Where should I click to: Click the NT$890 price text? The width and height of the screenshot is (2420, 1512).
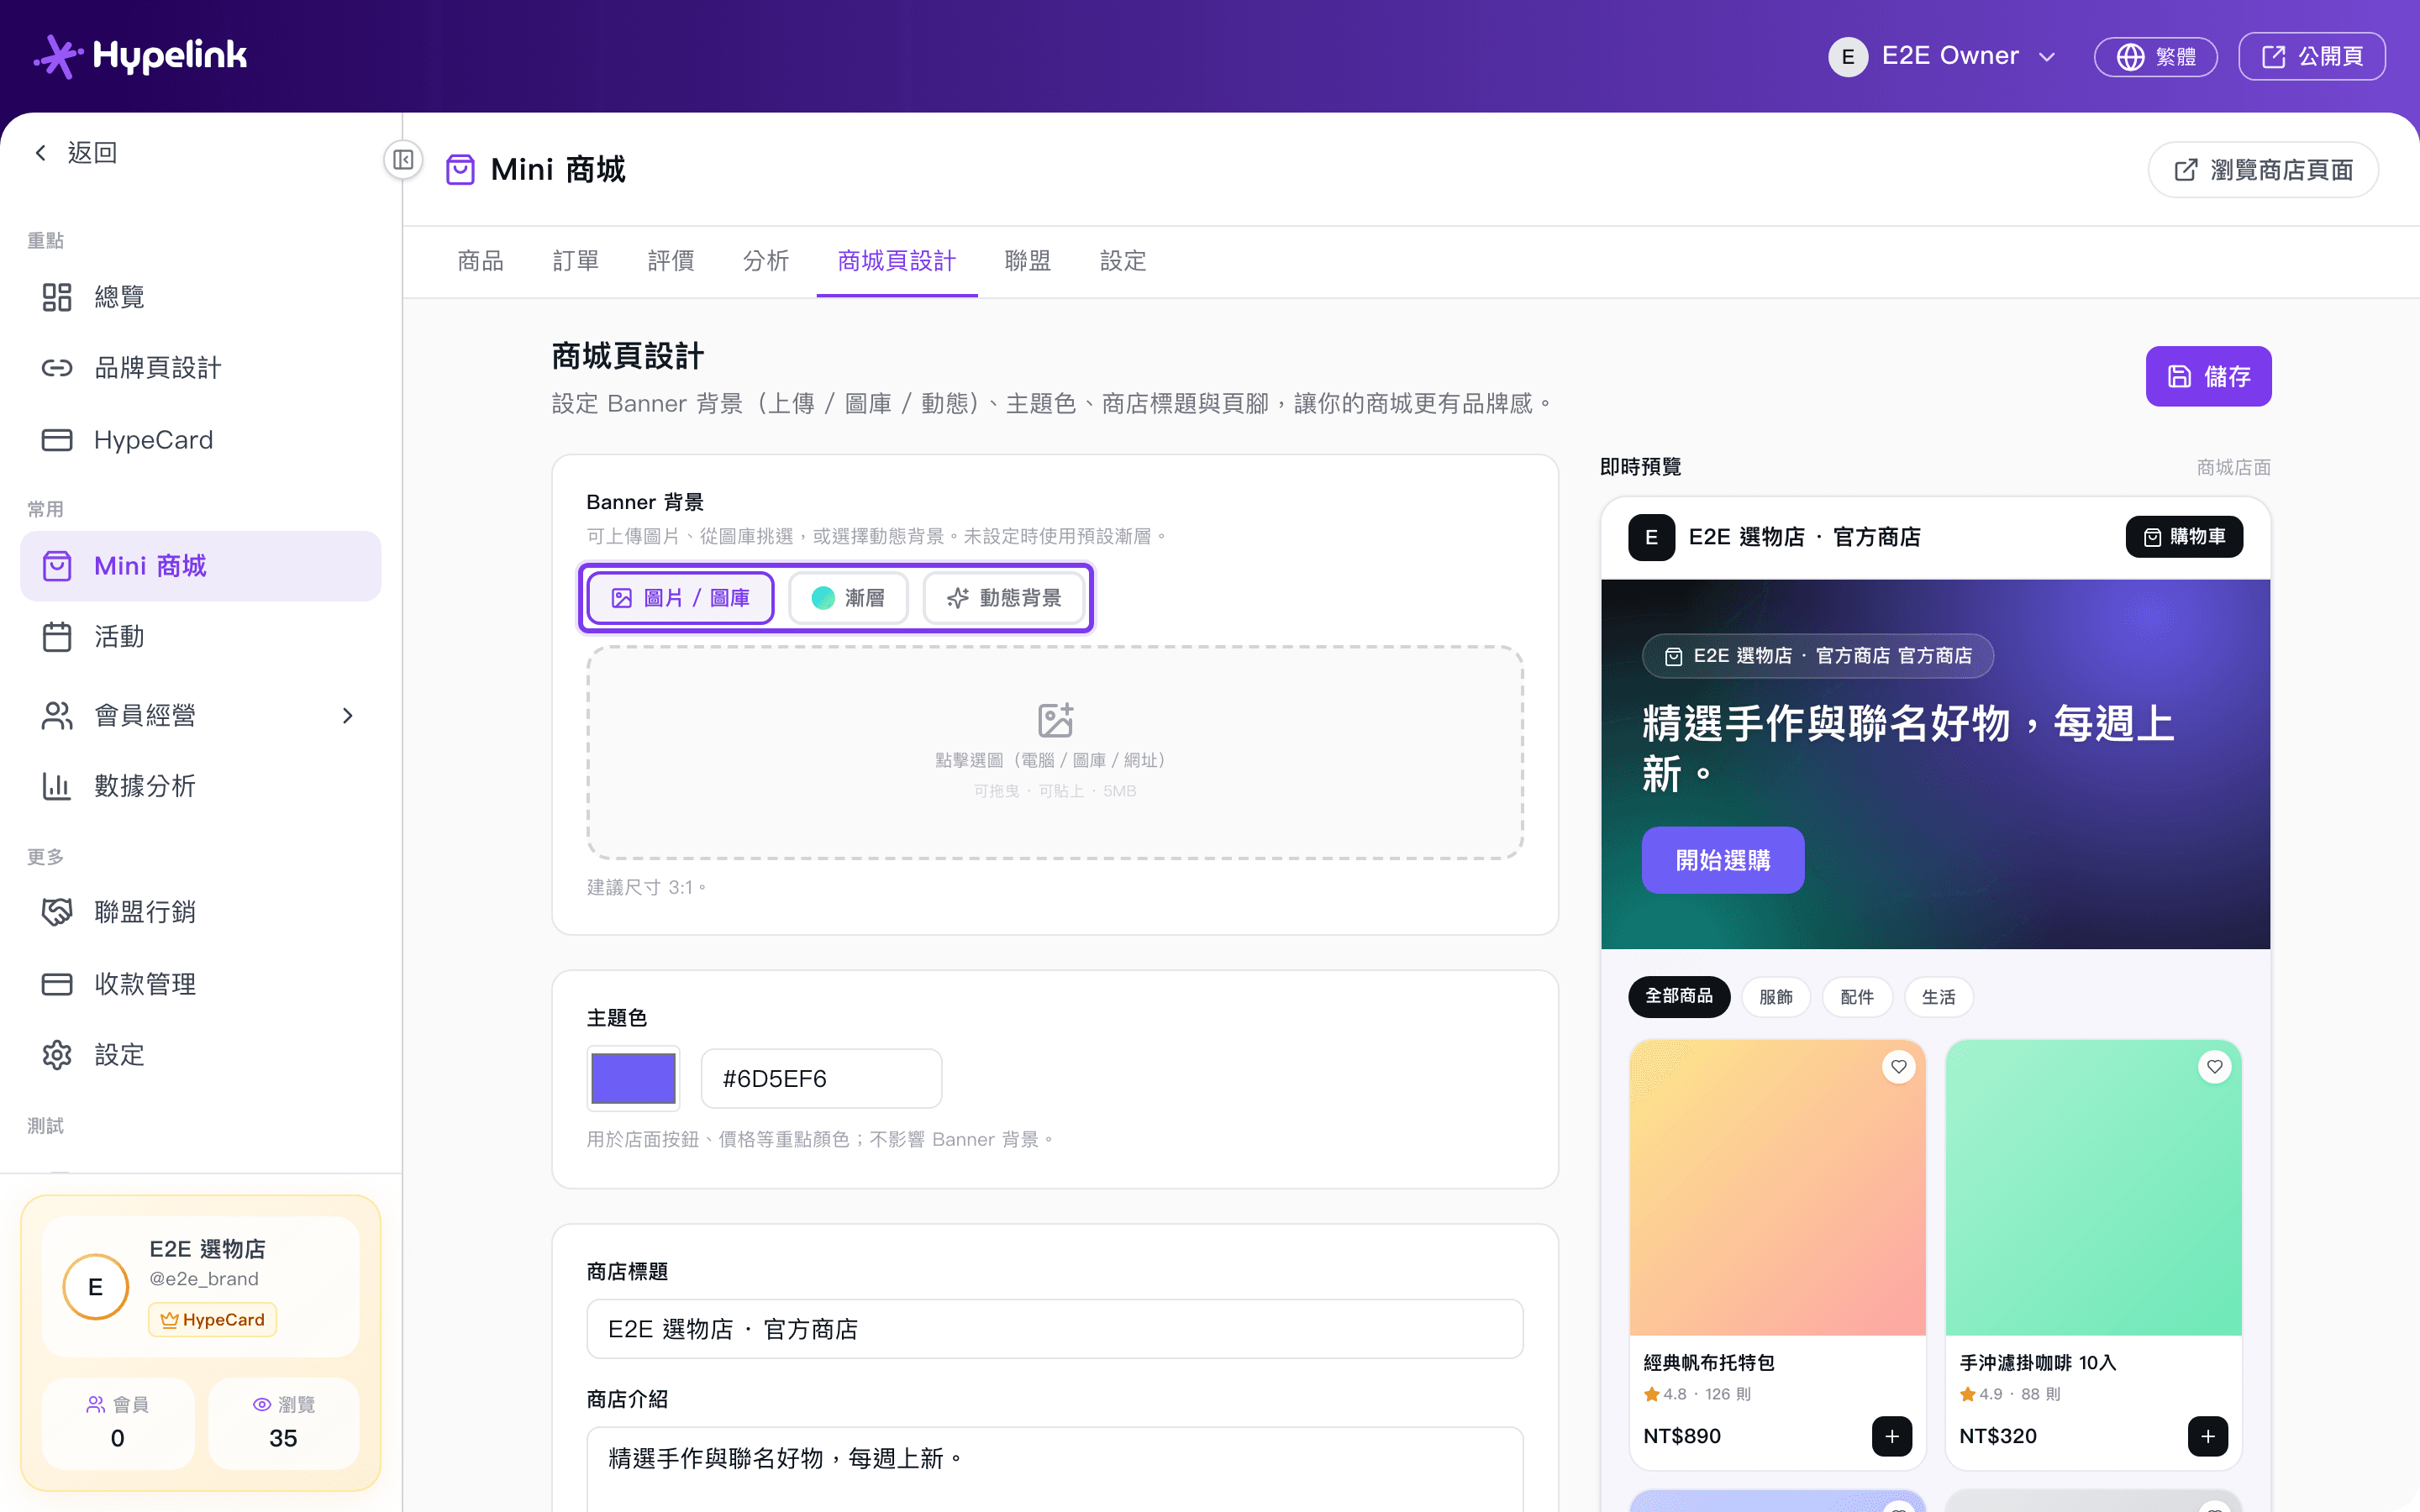click(1682, 1436)
